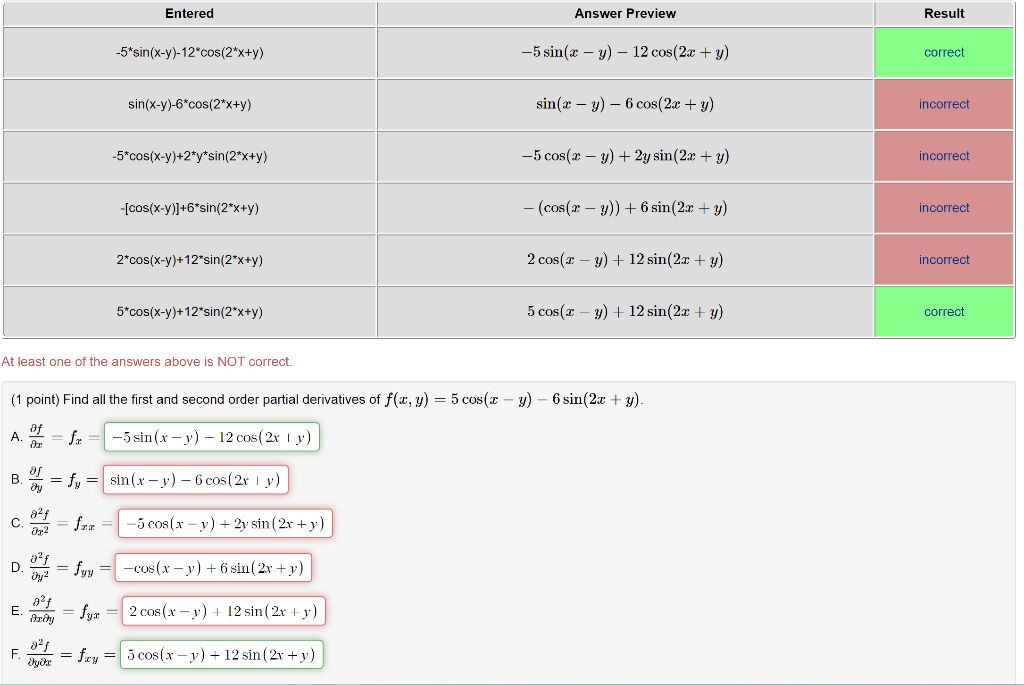Select the 'Entered' column header
Image resolution: width=1024 pixels, height=685 pixels.
[189, 14]
